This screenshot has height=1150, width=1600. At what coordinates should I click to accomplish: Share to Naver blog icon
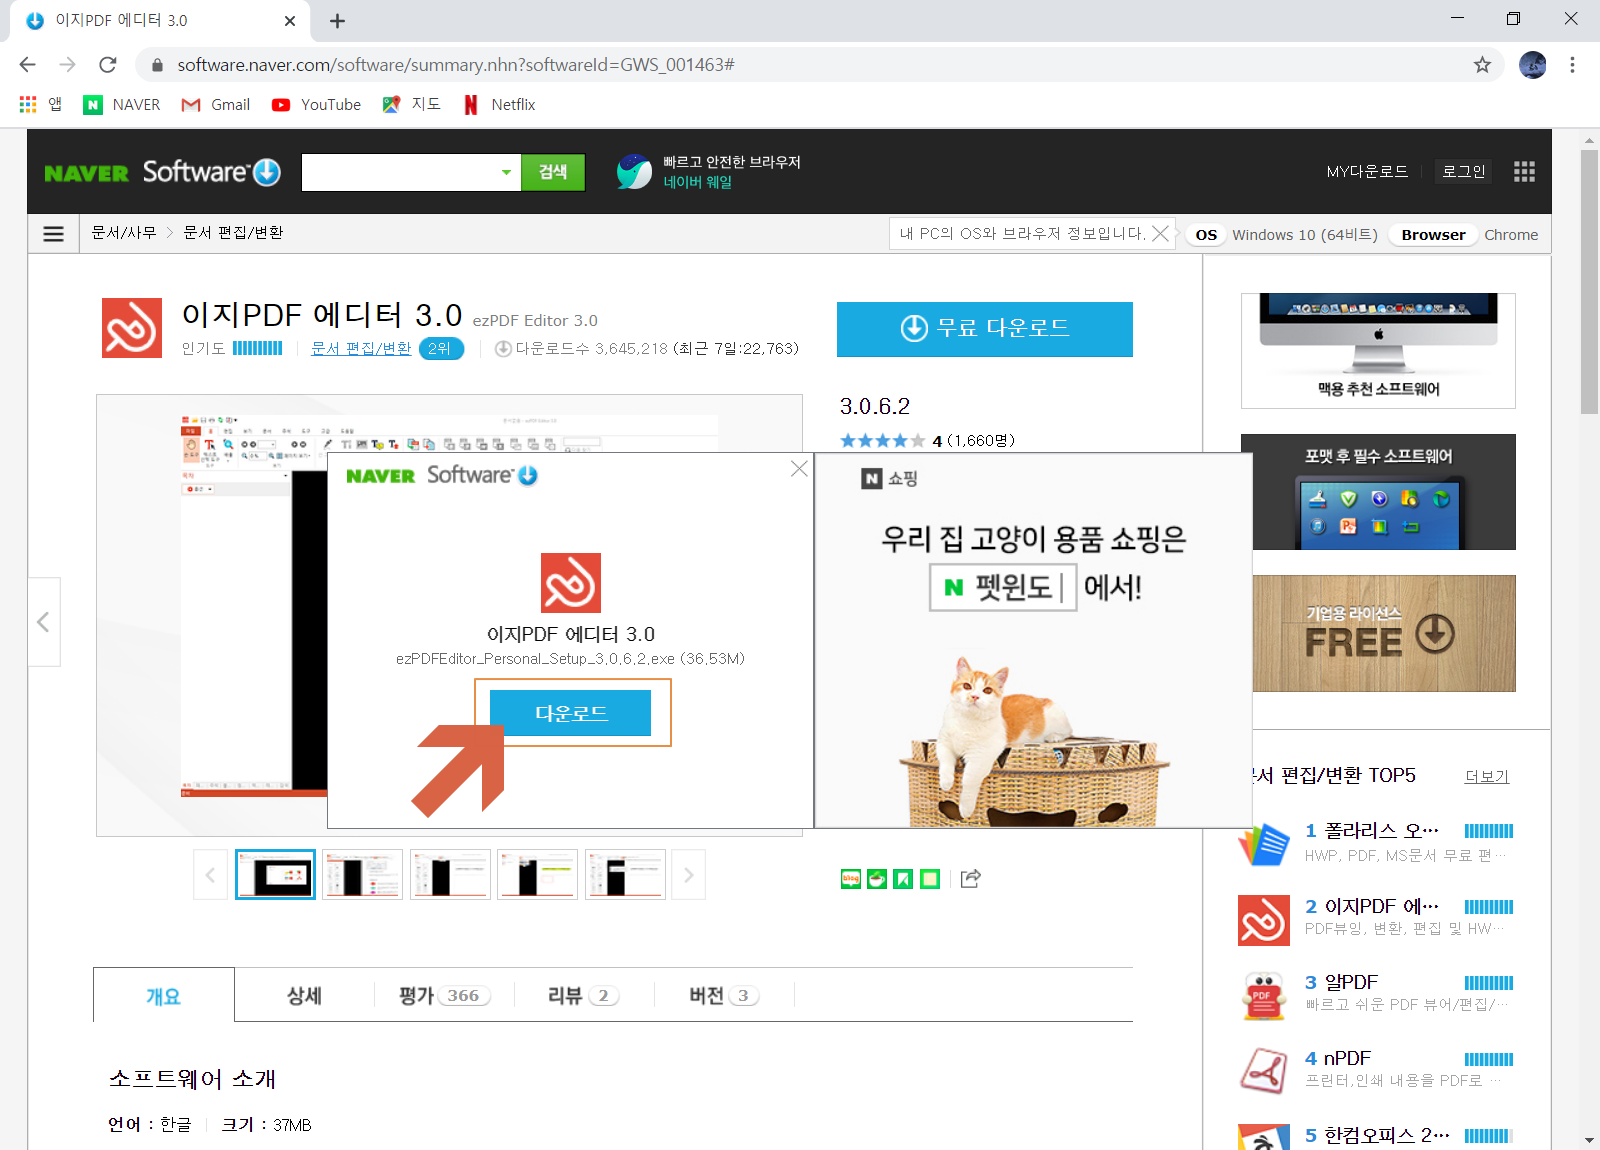click(x=851, y=879)
